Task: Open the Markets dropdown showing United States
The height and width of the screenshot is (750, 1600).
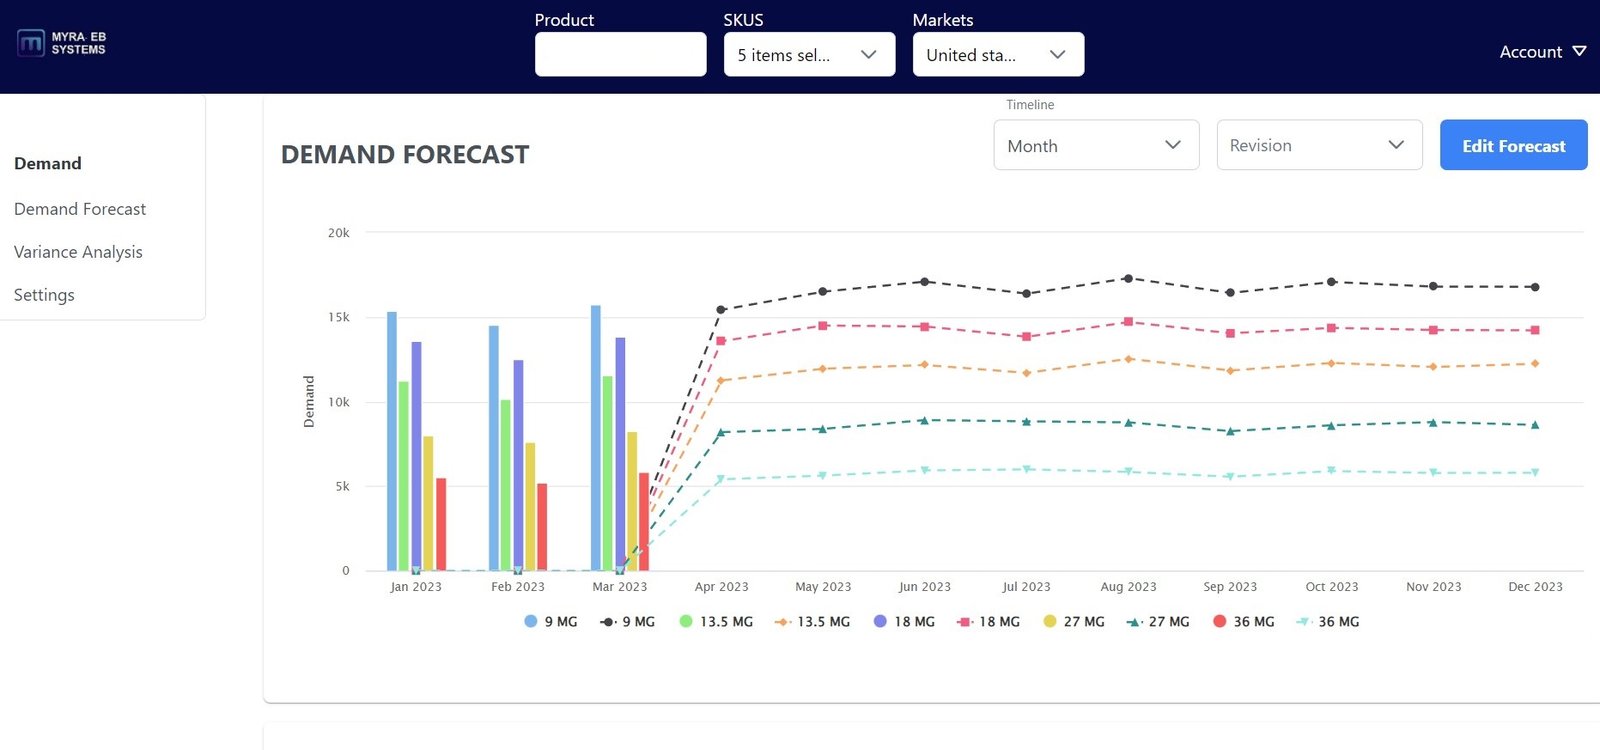Action: point(998,54)
